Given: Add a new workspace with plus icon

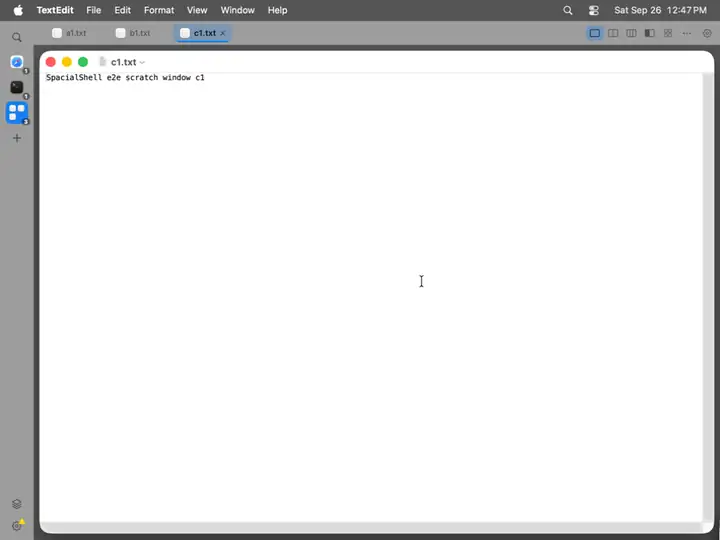Looking at the screenshot, I should [x=17, y=138].
